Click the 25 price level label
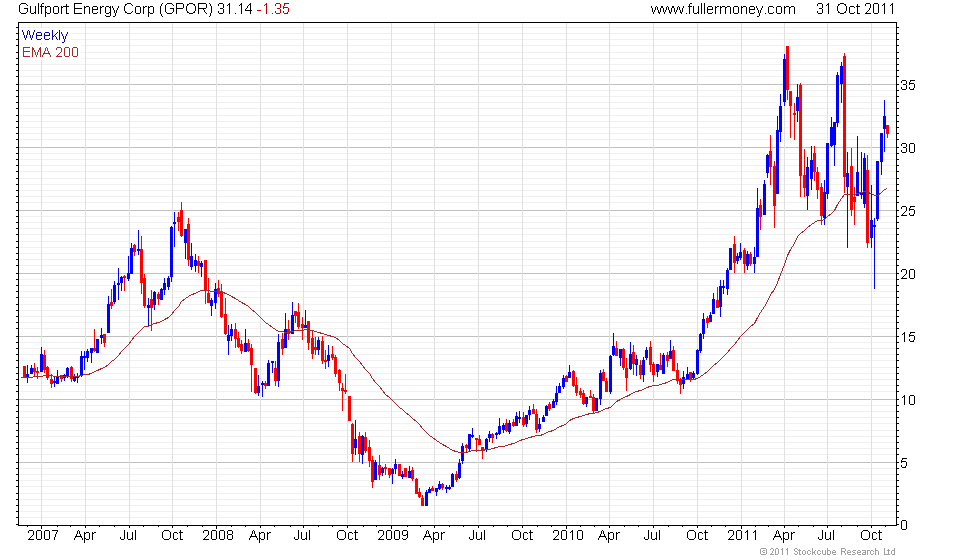Image resolution: width=980 pixels, height=560 pixels. 908,211
